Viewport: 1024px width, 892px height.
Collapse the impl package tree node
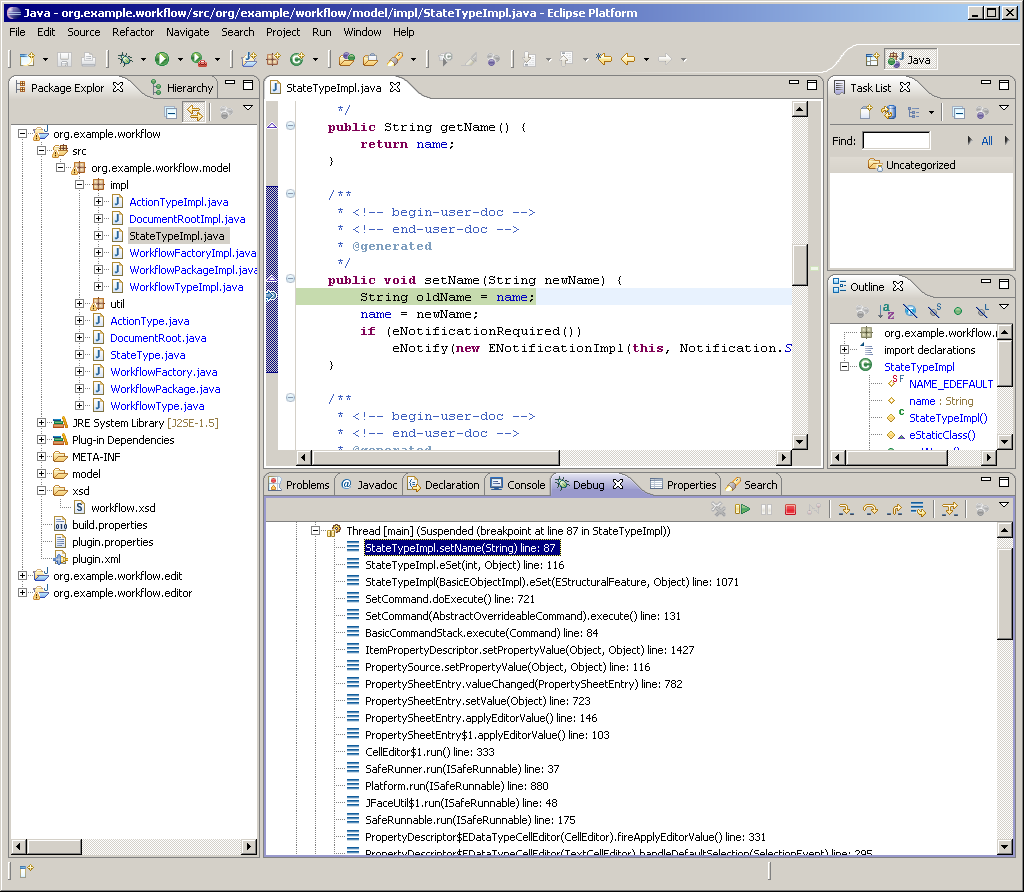pos(80,185)
